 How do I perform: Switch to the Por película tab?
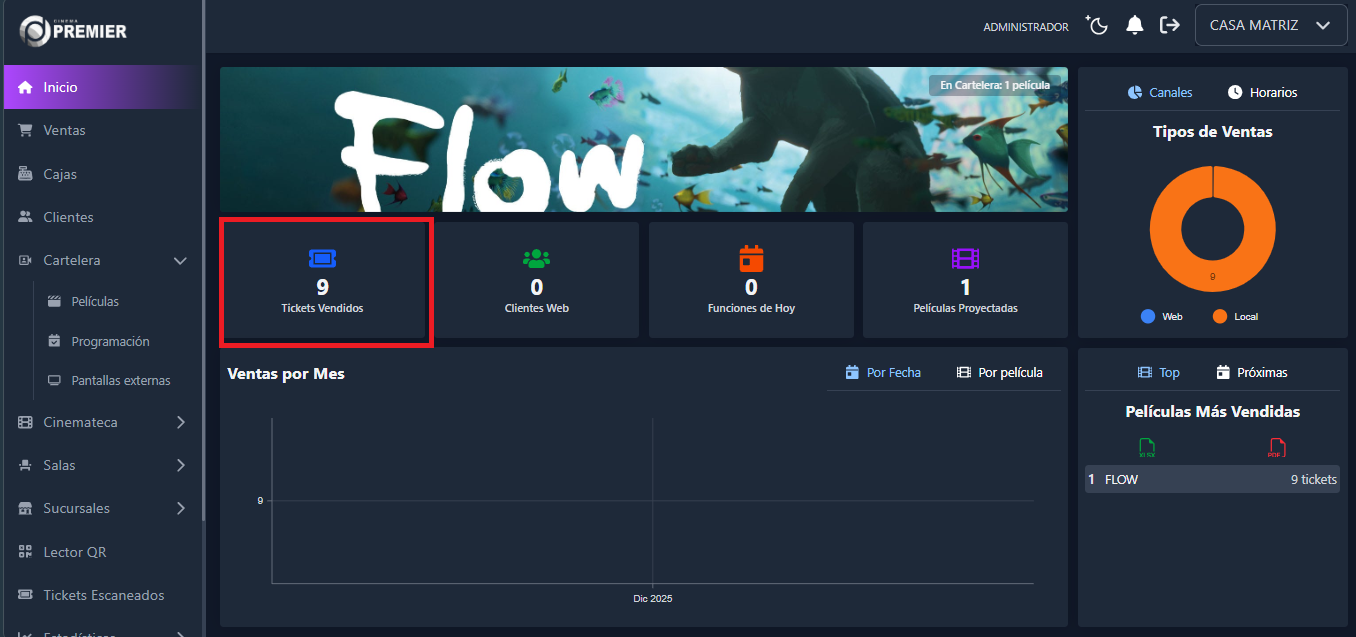(999, 372)
